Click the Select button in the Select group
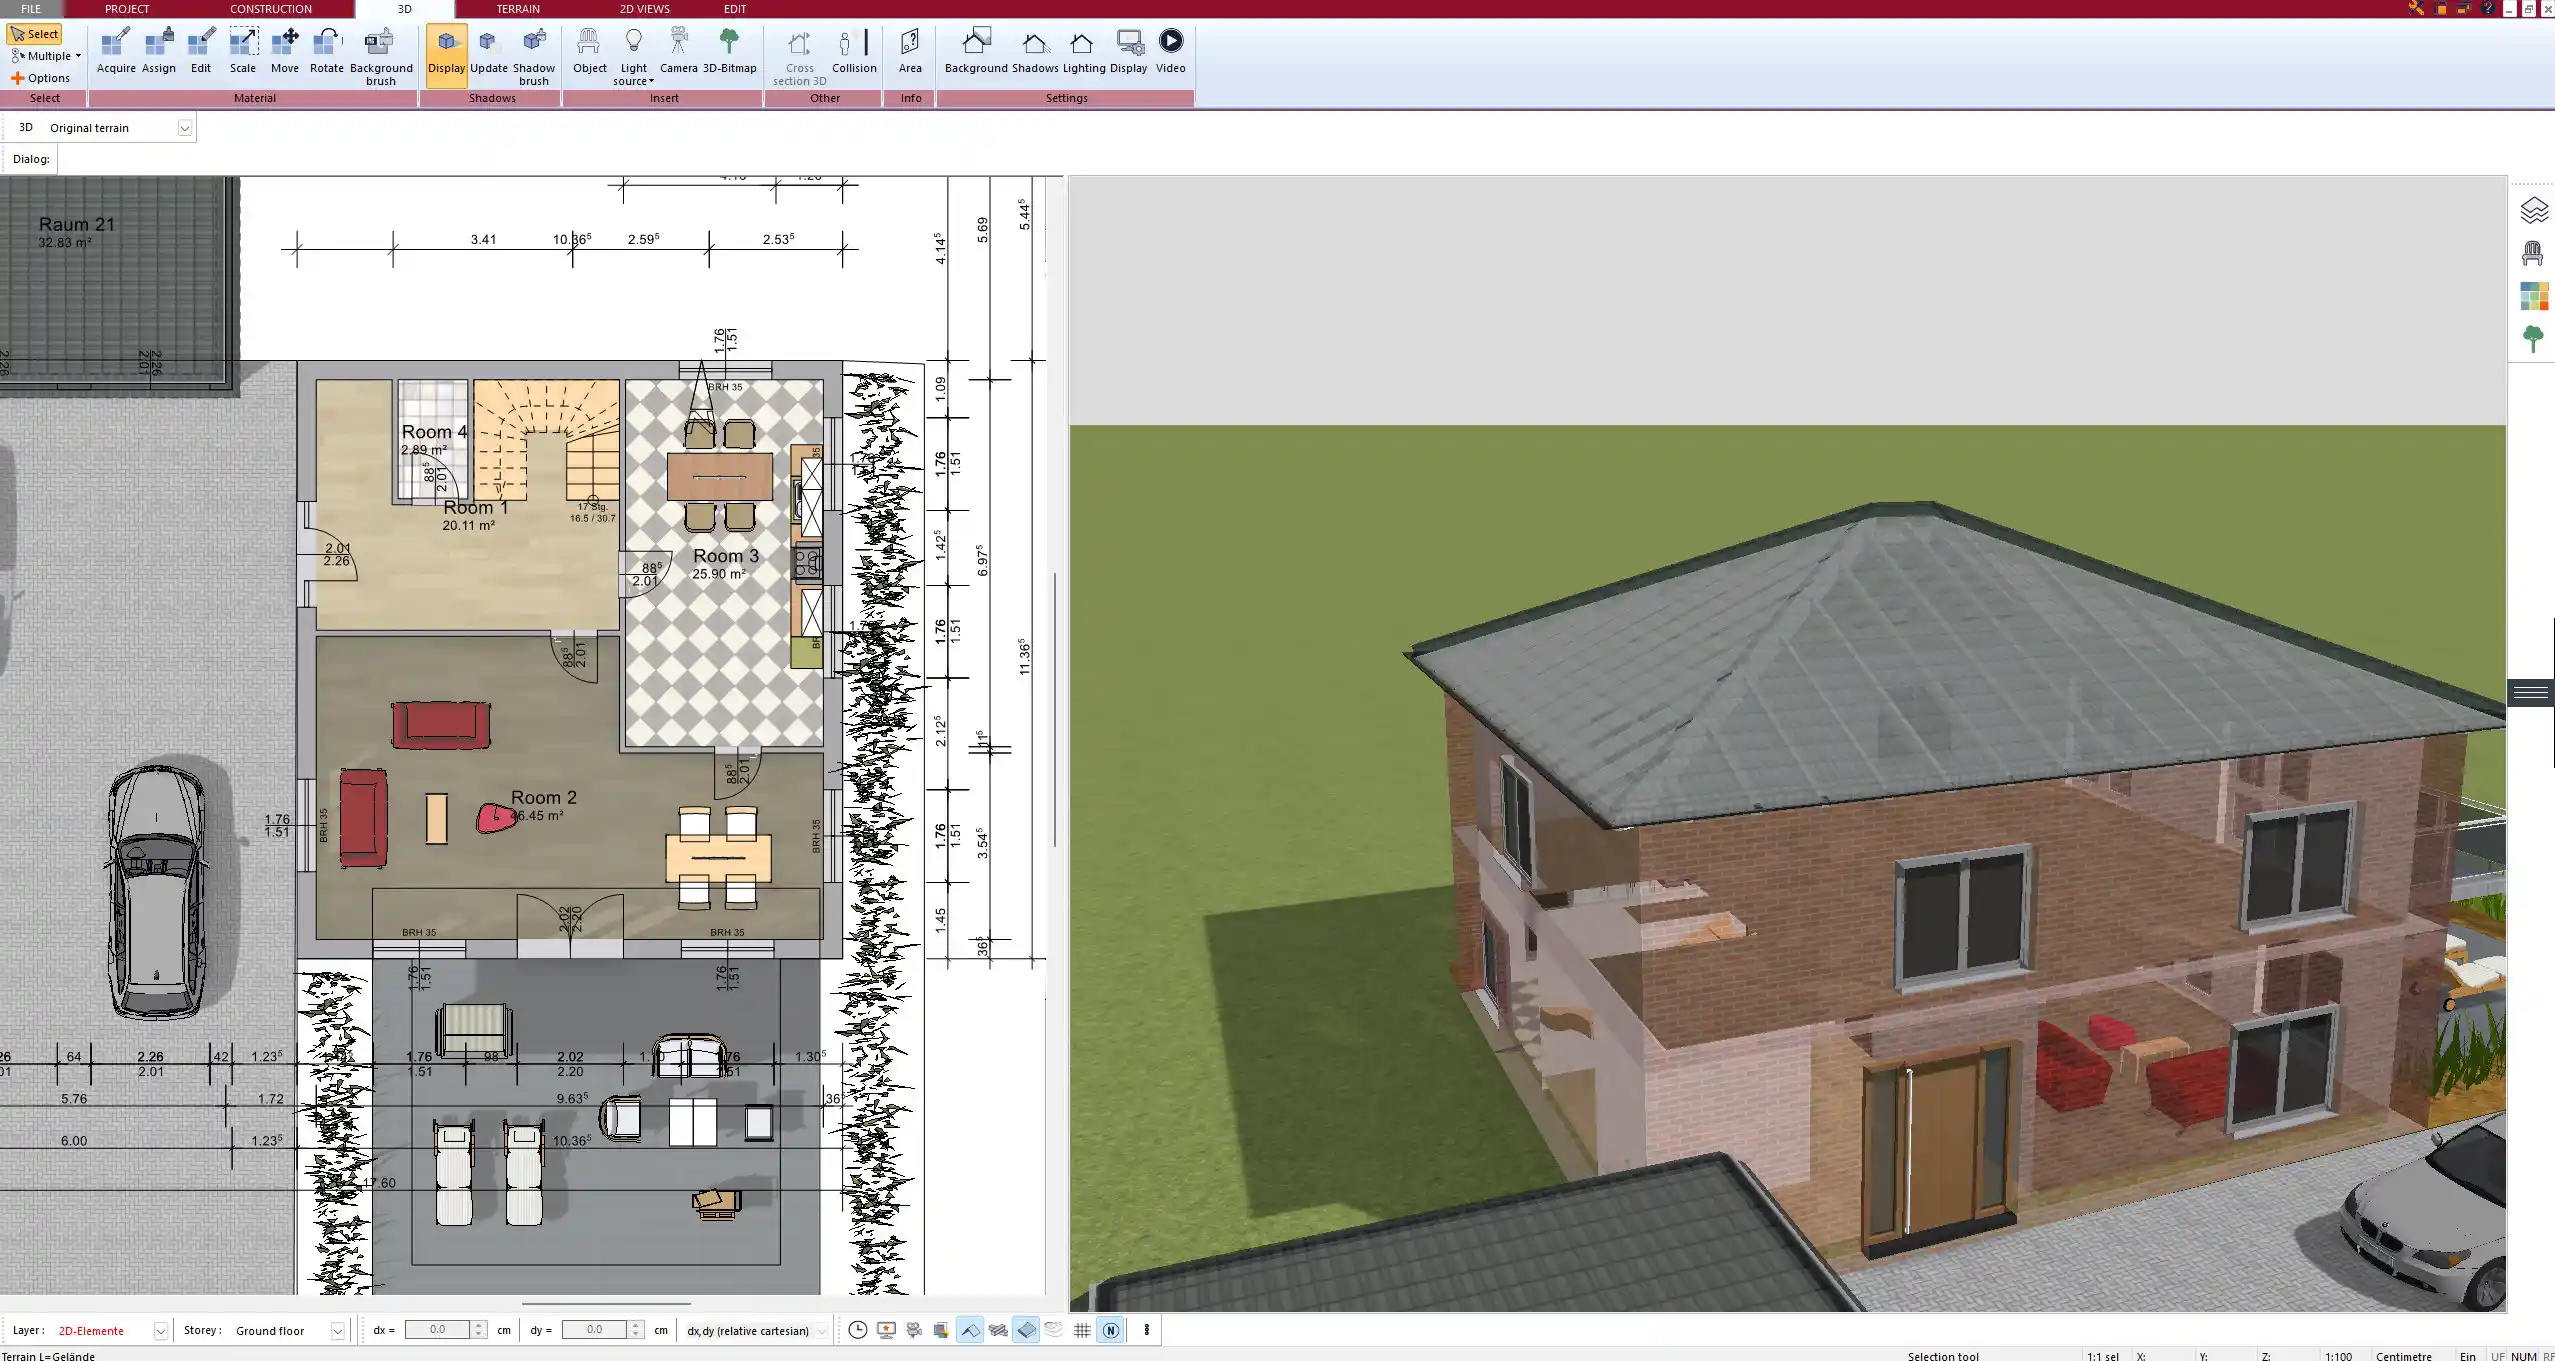 [x=35, y=33]
